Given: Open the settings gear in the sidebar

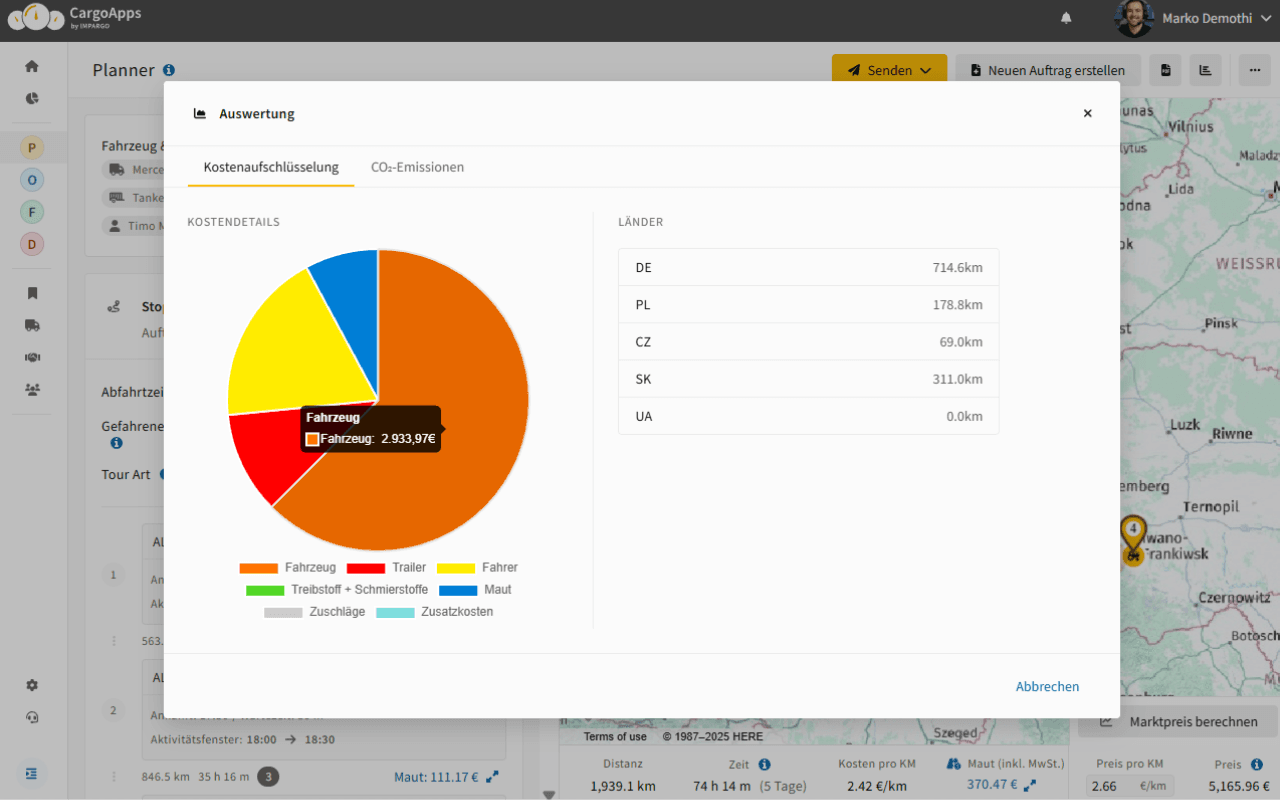Looking at the screenshot, I should [x=32, y=685].
